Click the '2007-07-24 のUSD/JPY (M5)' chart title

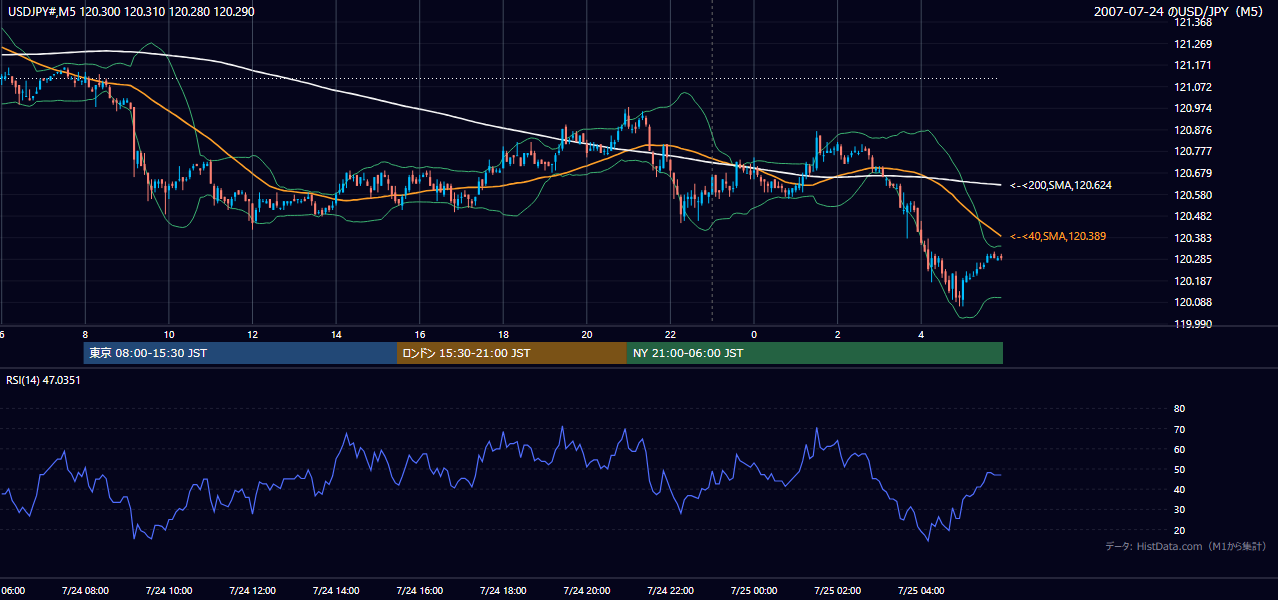pyautogui.click(x=1181, y=12)
